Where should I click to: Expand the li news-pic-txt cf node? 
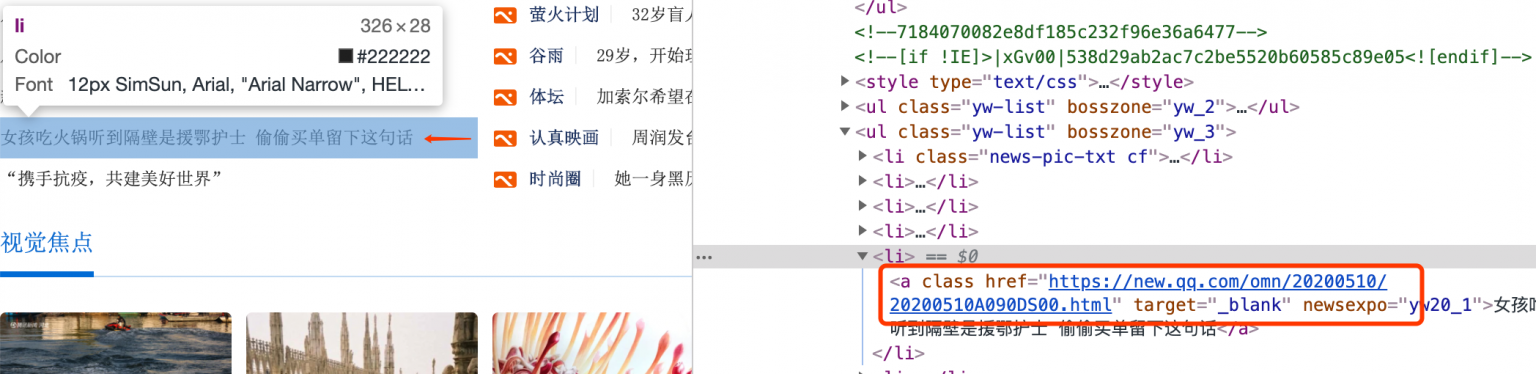tap(864, 157)
